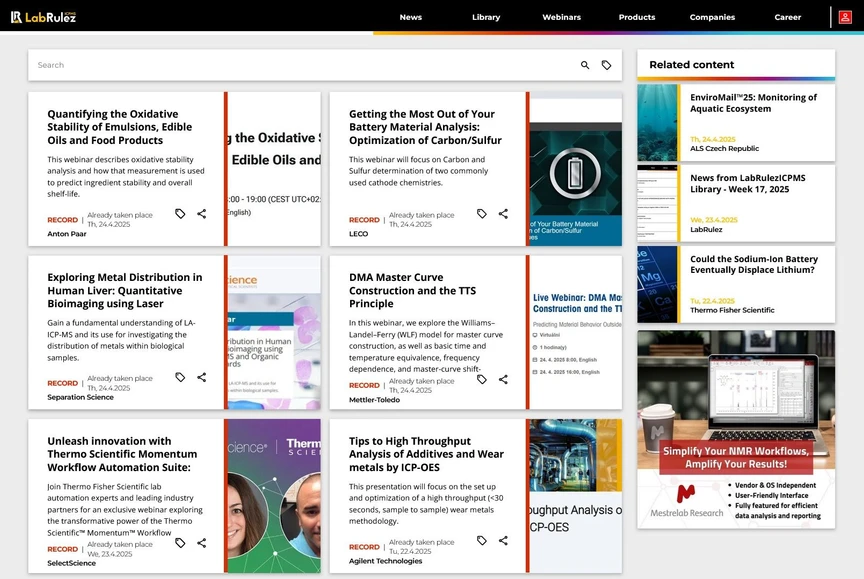This screenshot has width=864, height=579.
Task: Click the Related content heading
Action: (692, 64)
